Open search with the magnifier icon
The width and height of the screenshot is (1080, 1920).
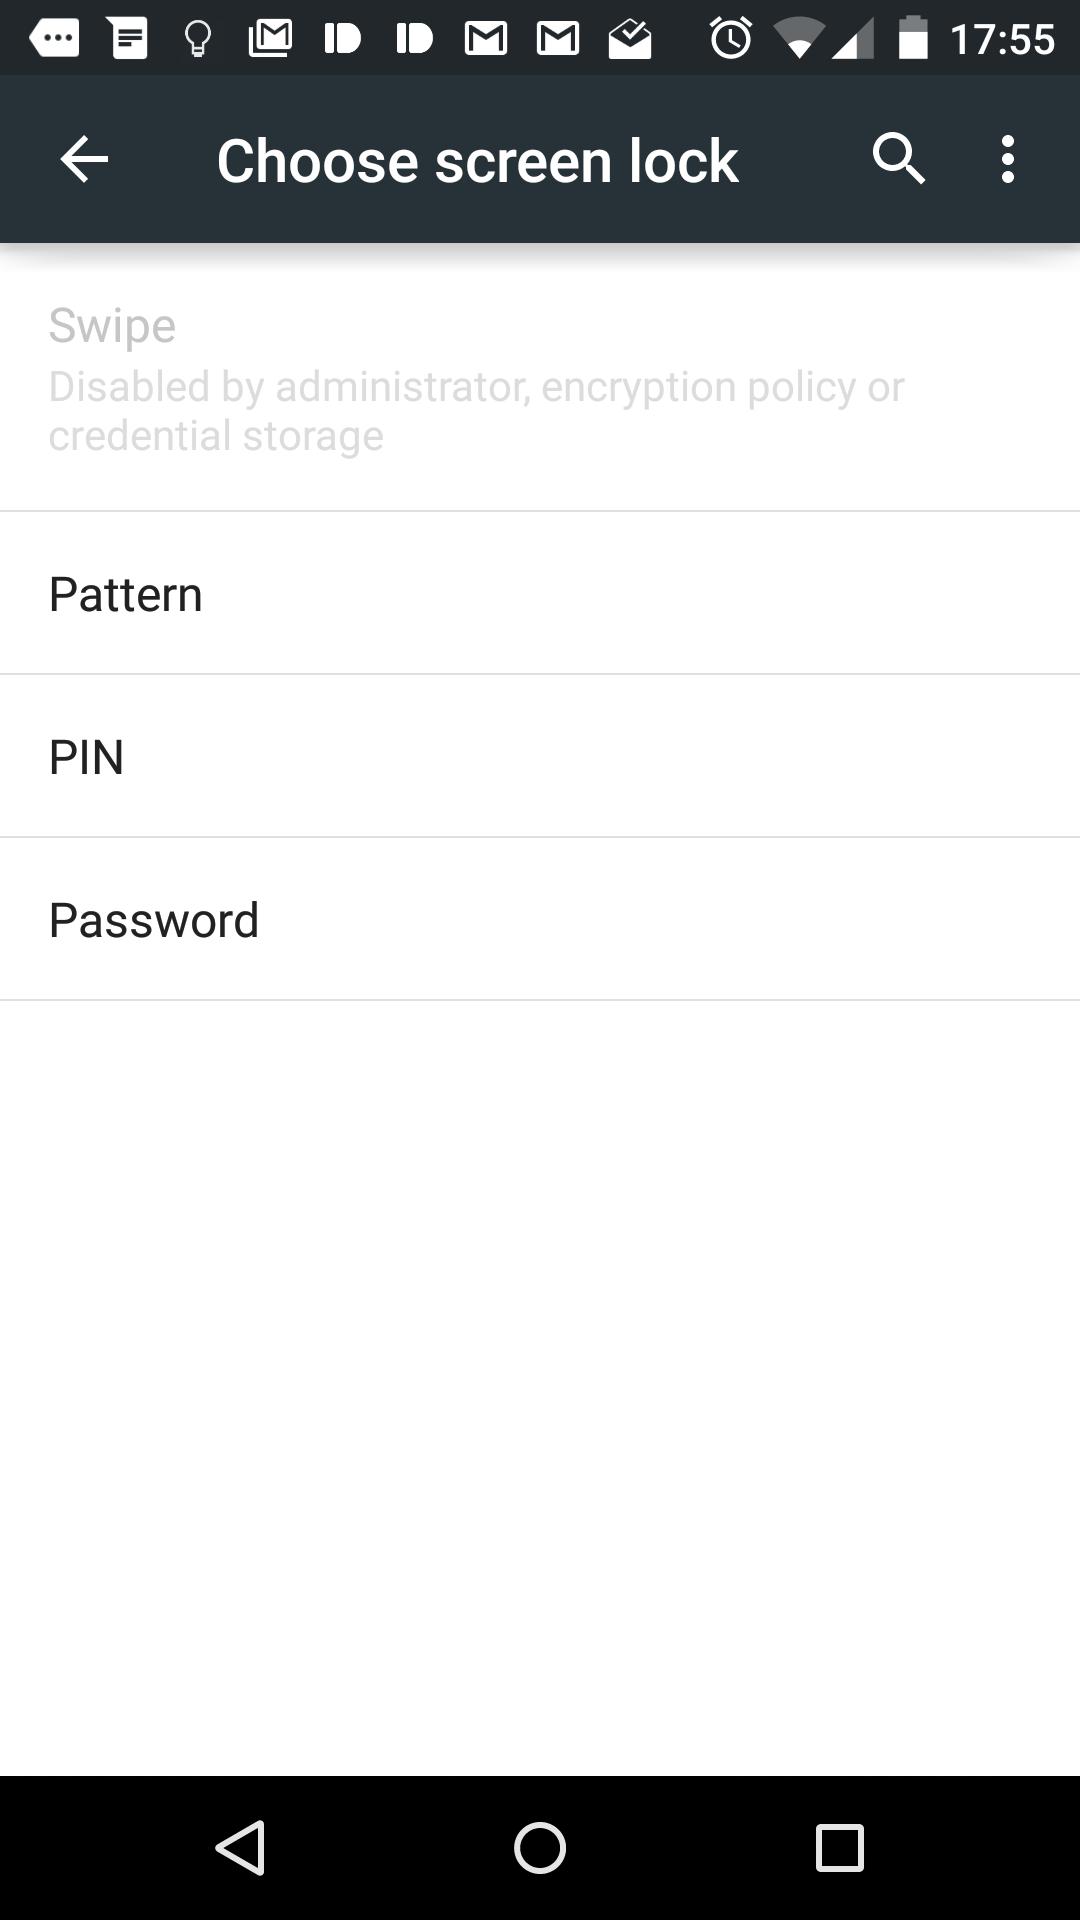pyautogui.click(x=898, y=160)
